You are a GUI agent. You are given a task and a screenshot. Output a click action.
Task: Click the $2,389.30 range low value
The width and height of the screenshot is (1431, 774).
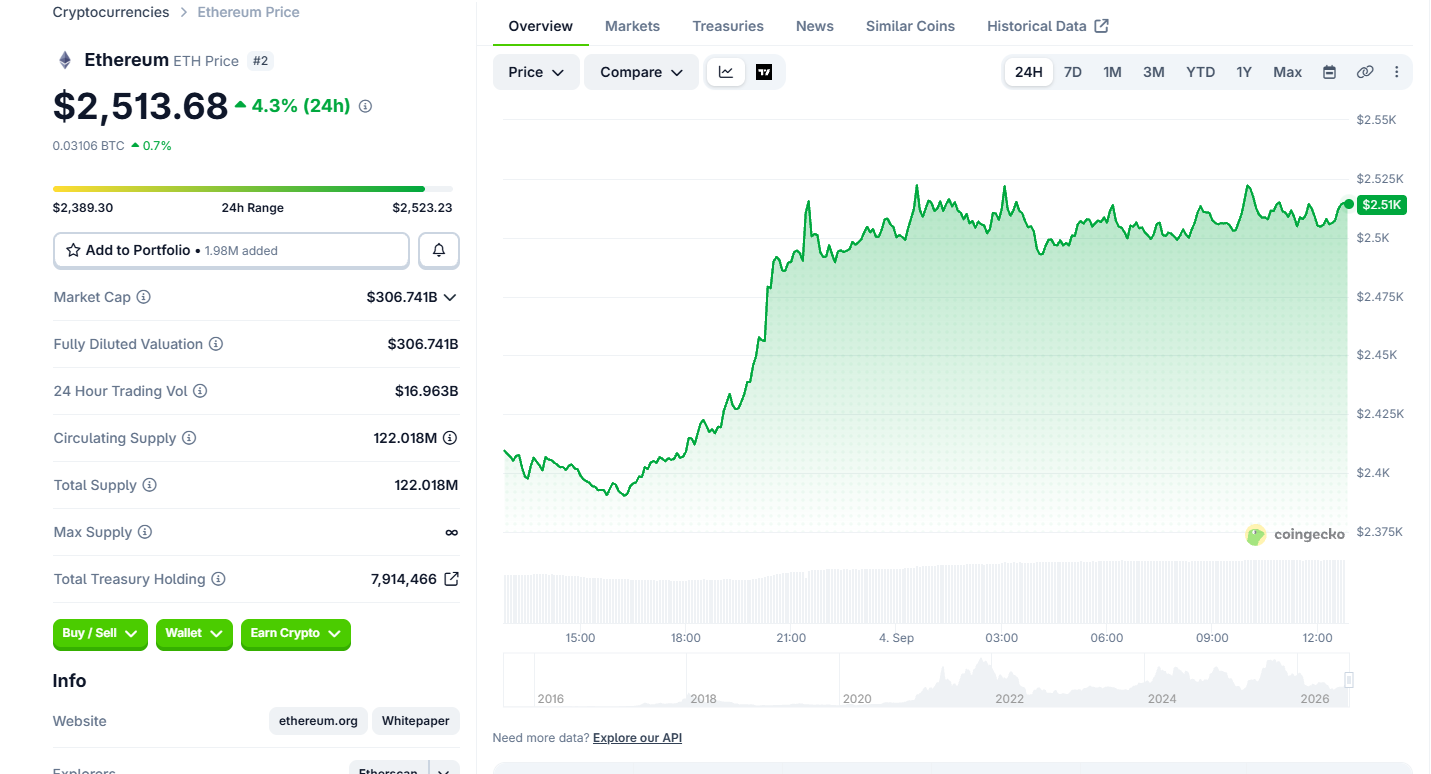pyautogui.click(x=83, y=208)
